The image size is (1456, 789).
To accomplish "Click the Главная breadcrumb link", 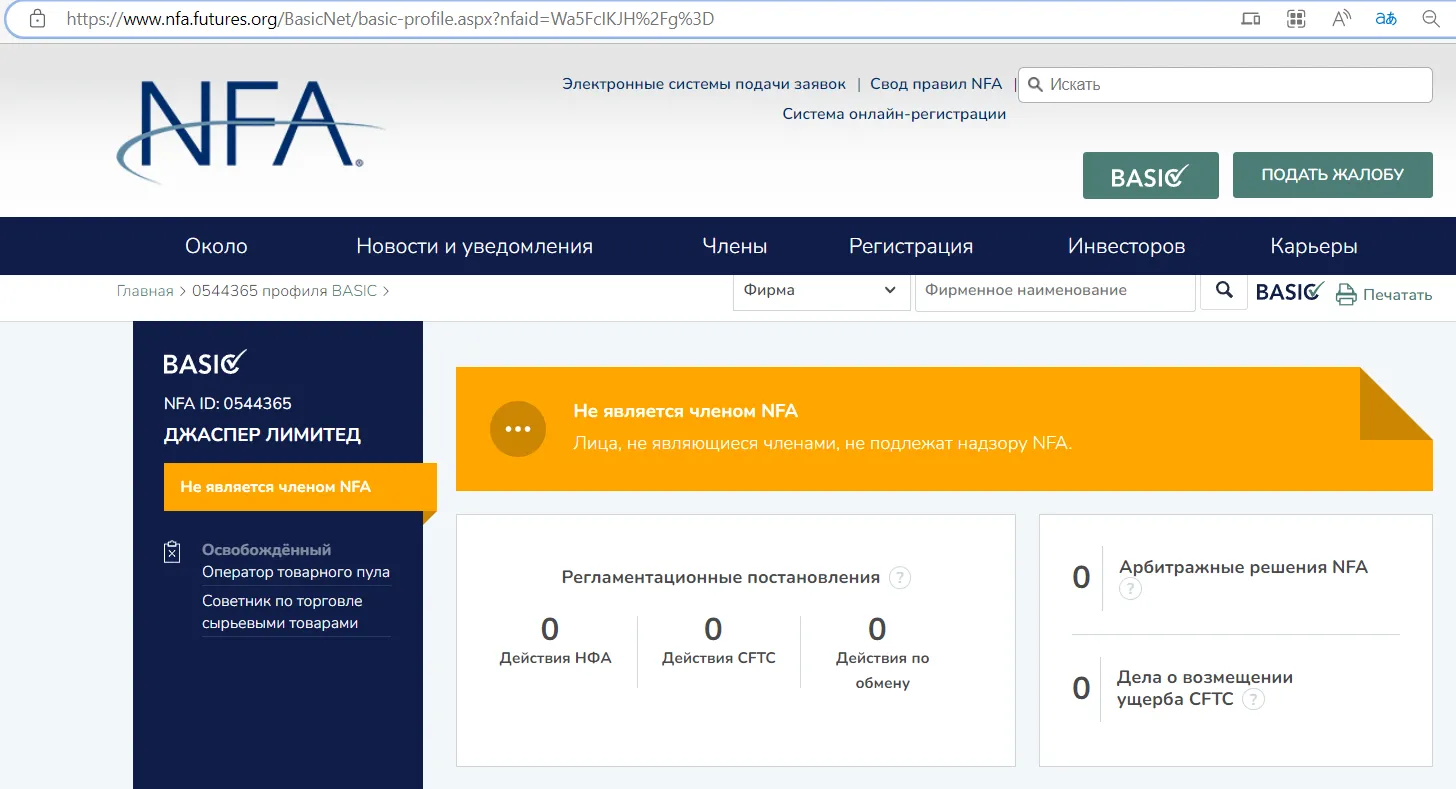I will click(145, 291).
